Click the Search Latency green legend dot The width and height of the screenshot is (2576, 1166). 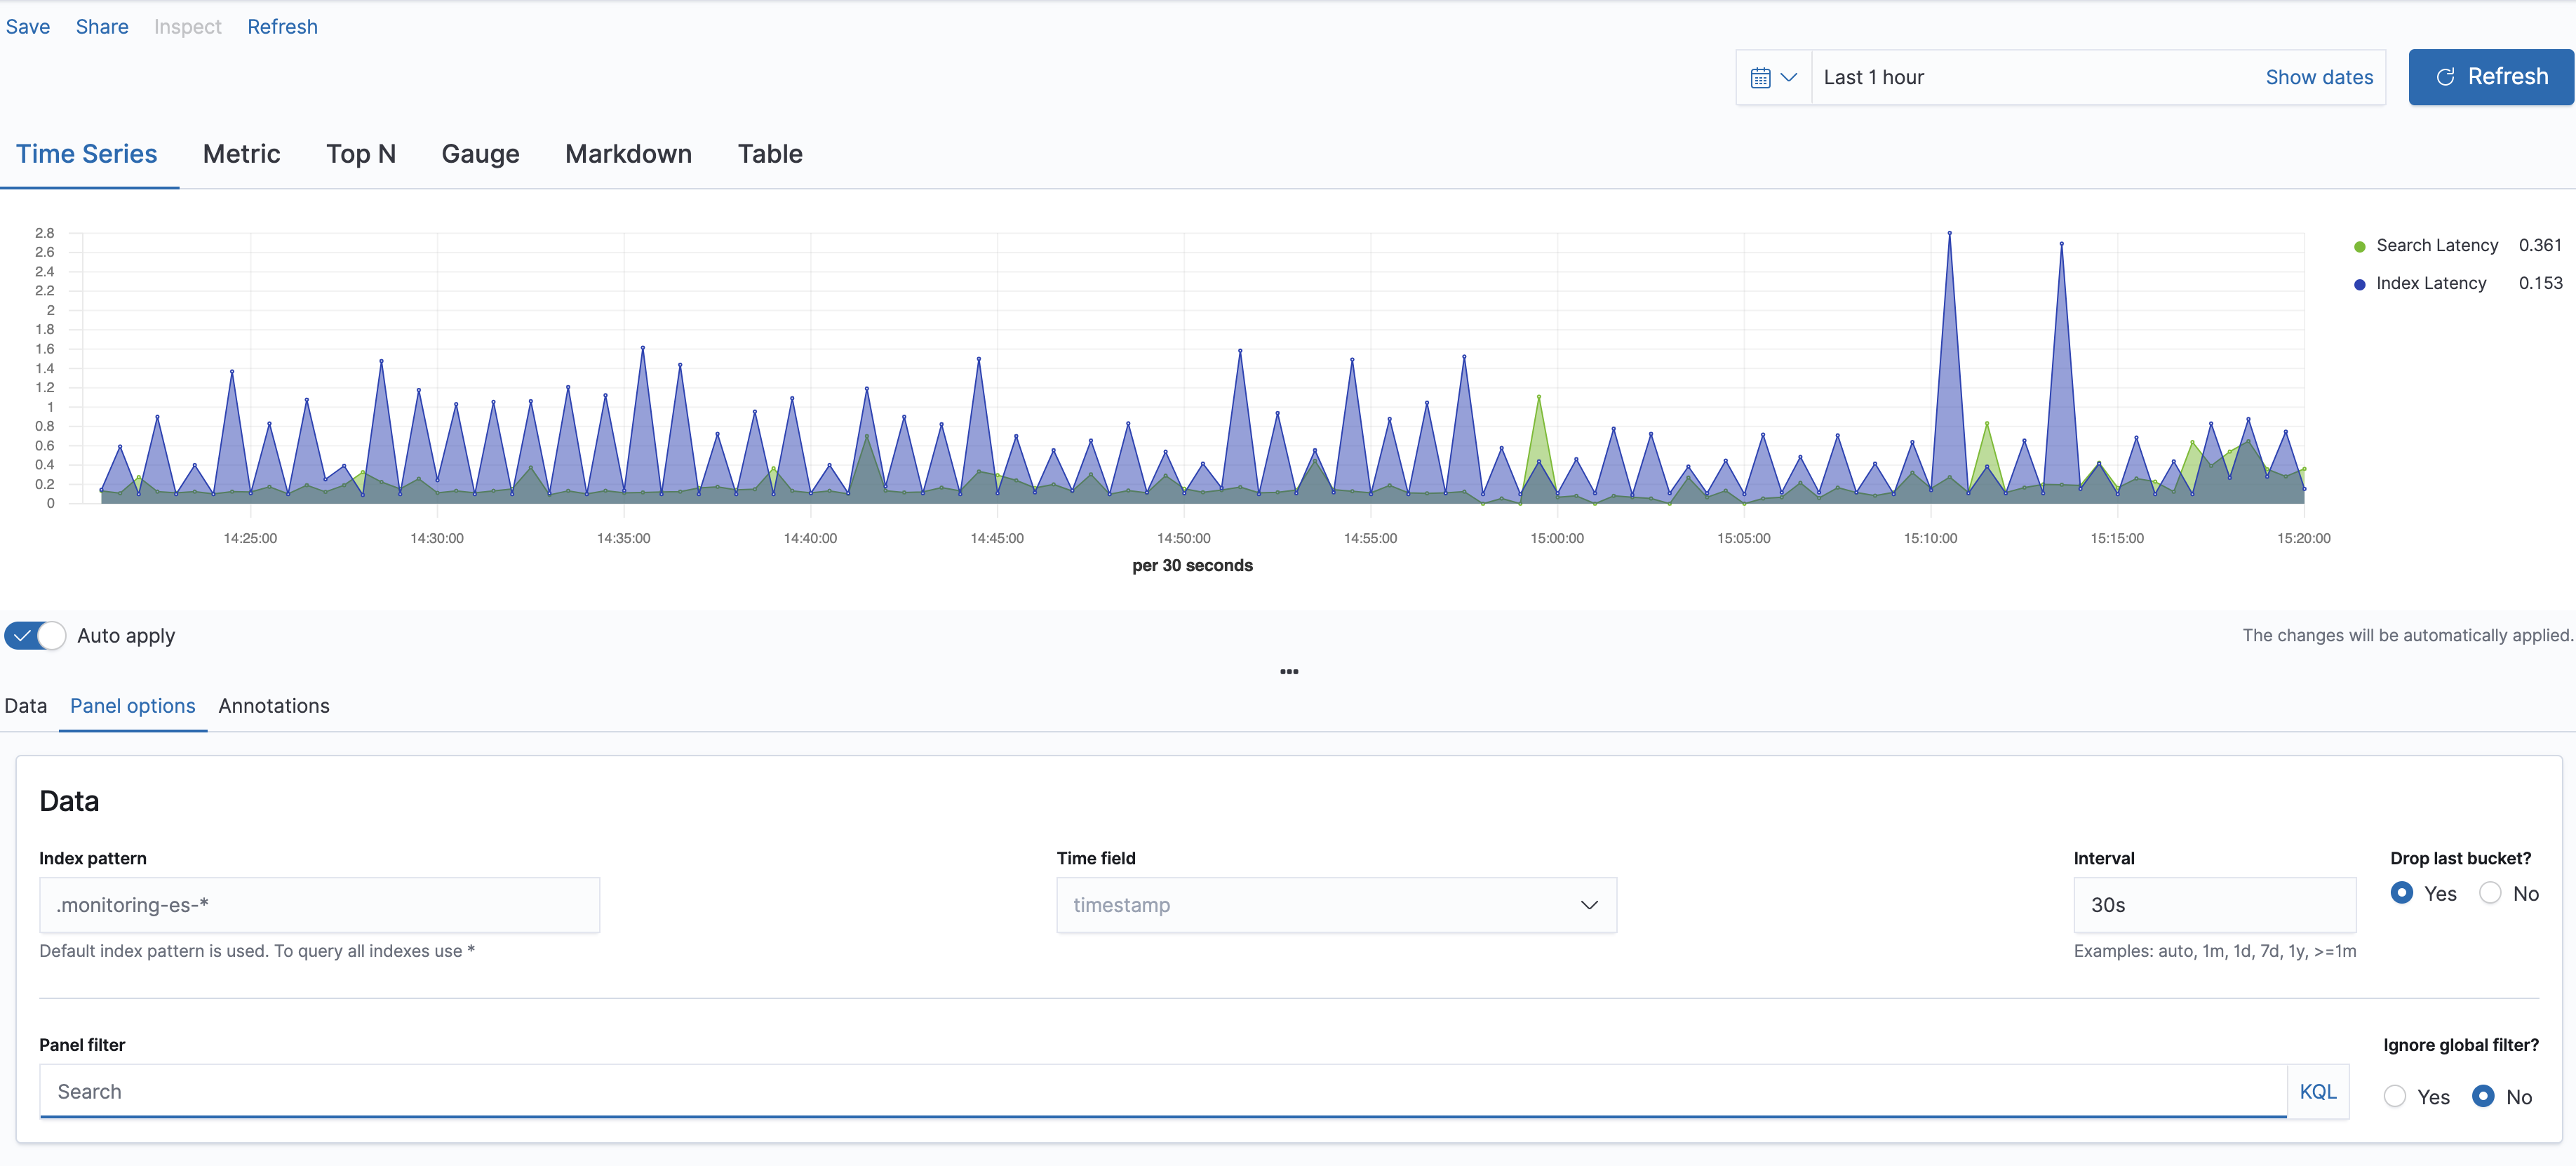2359,246
